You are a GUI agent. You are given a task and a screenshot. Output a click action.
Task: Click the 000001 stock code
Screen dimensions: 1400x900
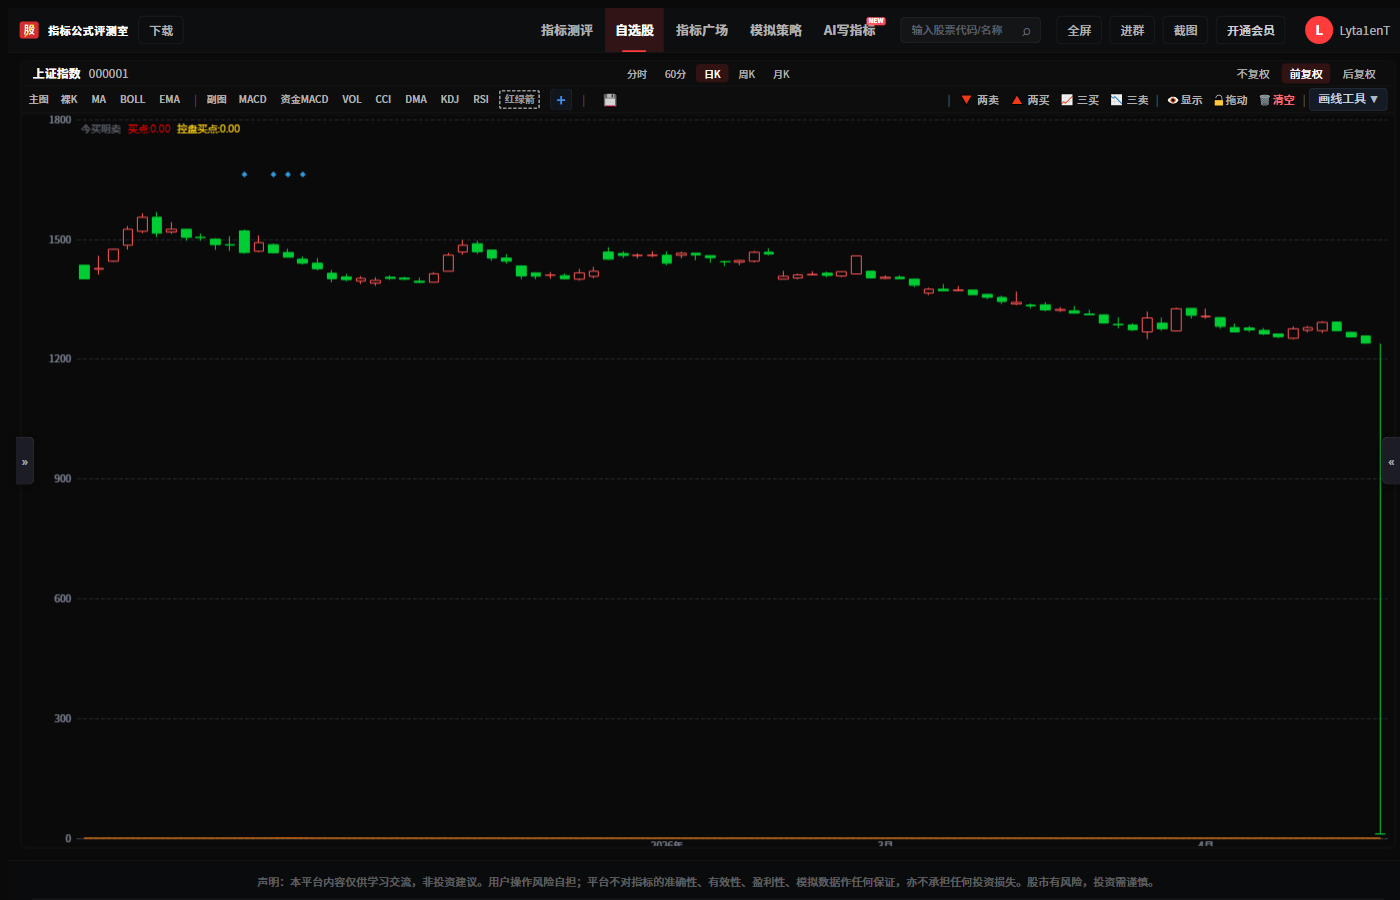click(x=109, y=74)
